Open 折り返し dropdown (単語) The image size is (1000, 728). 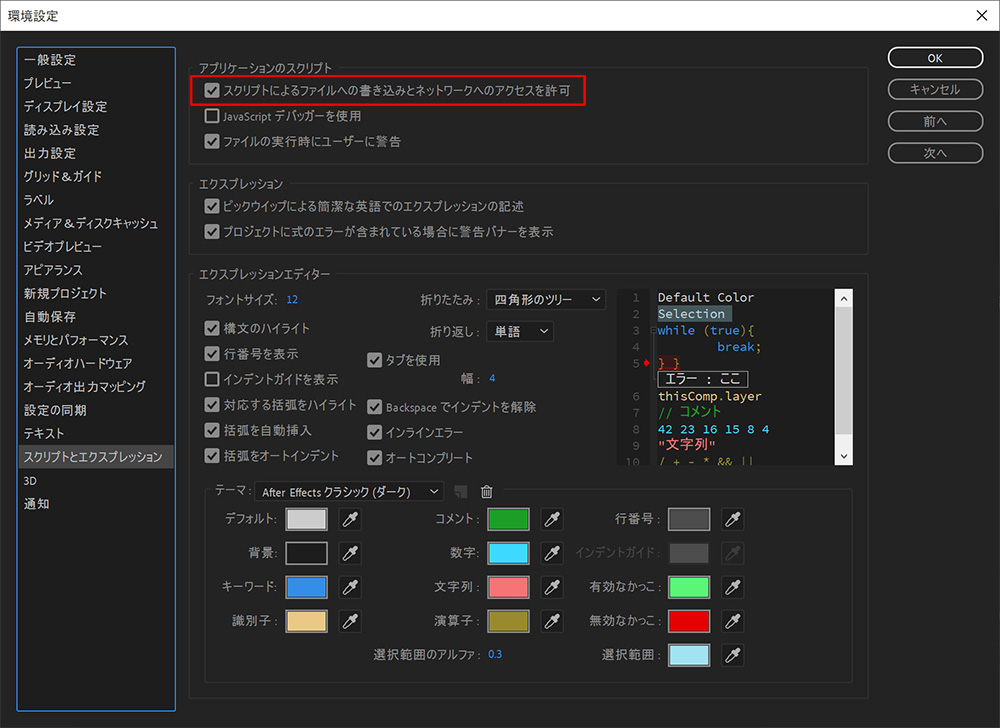[x=520, y=331]
